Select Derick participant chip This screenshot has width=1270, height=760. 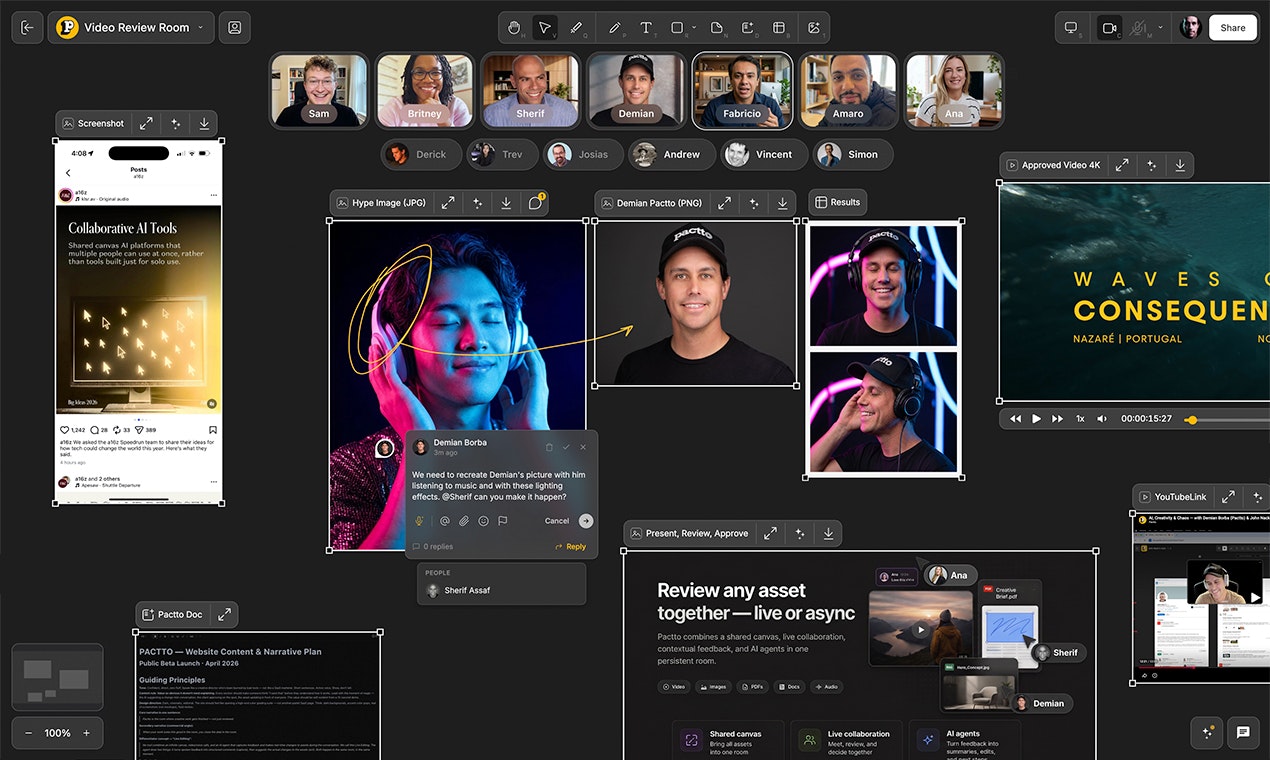421,154
